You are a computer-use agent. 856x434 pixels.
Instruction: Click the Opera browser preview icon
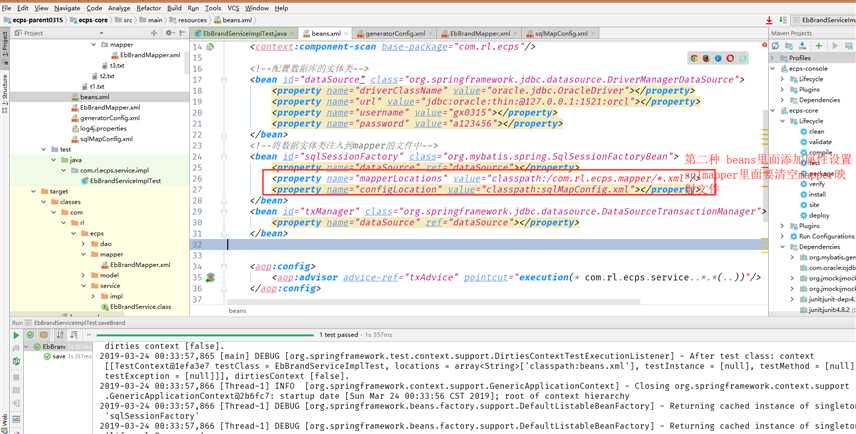tap(730, 58)
